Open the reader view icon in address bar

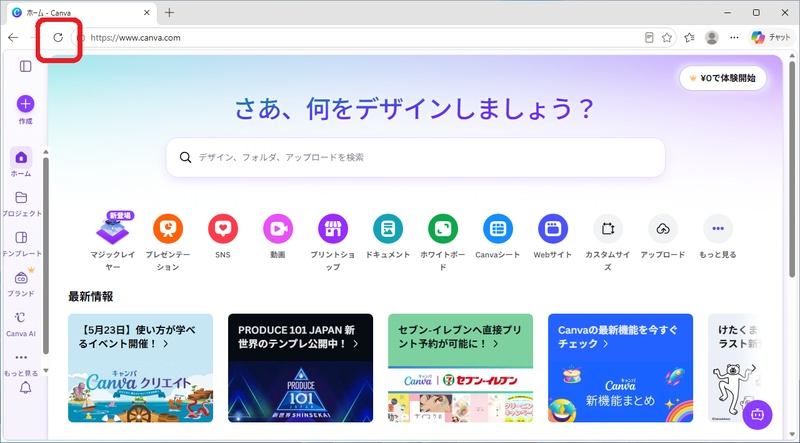649,37
